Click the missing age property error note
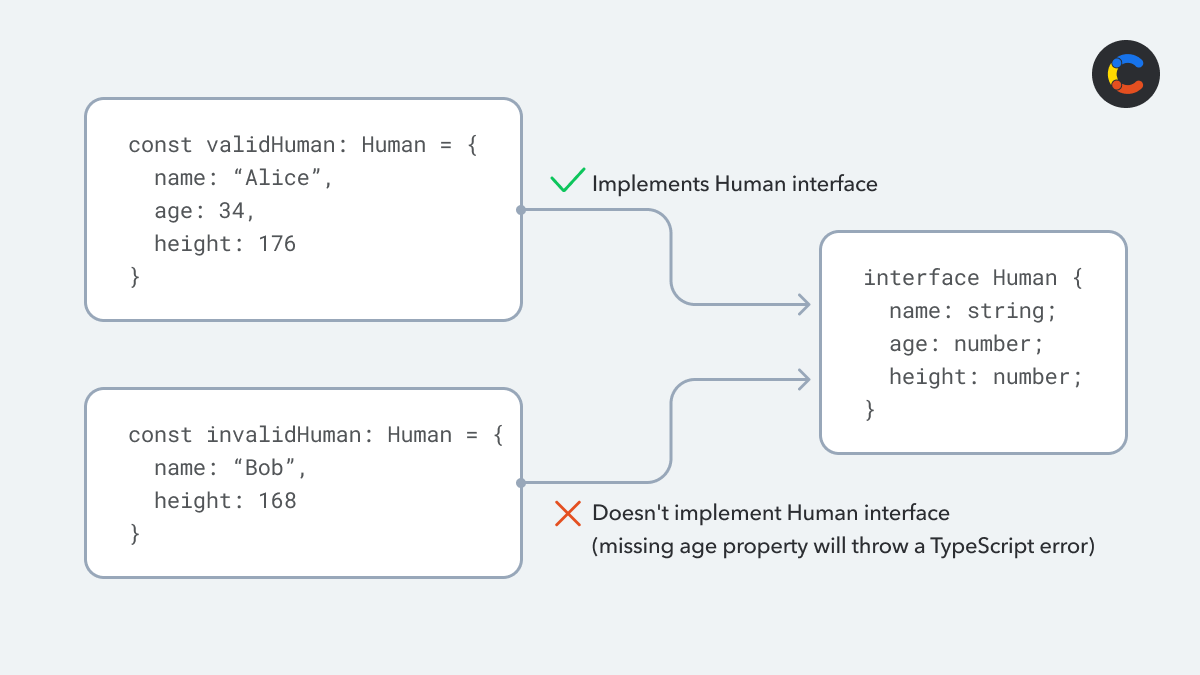The image size is (1200, 675). pos(843,547)
